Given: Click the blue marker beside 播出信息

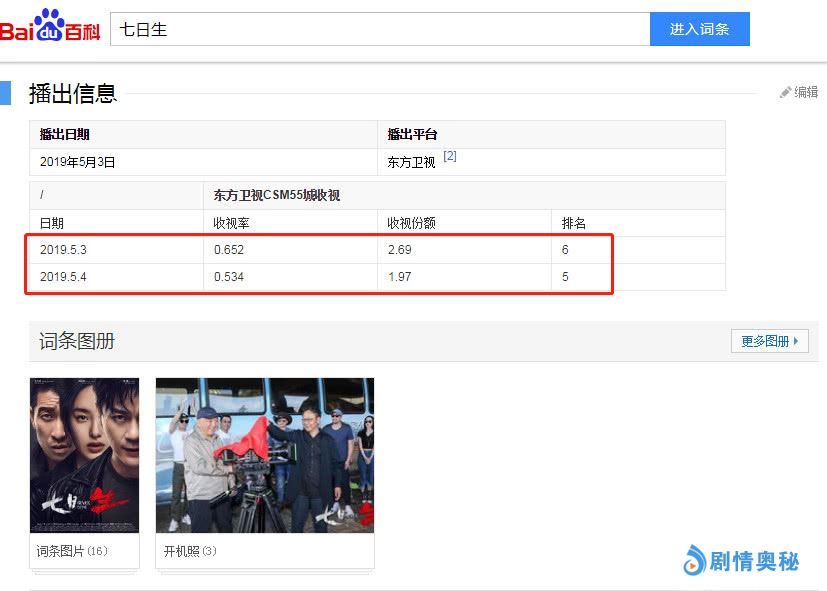Looking at the screenshot, I should [5, 93].
